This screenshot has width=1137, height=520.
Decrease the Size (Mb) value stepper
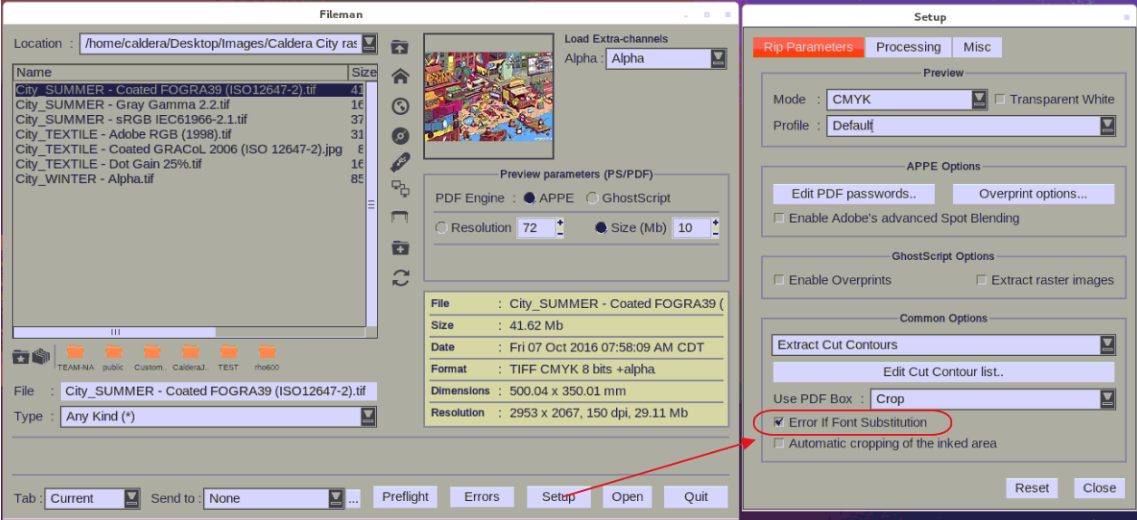[x=716, y=233]
